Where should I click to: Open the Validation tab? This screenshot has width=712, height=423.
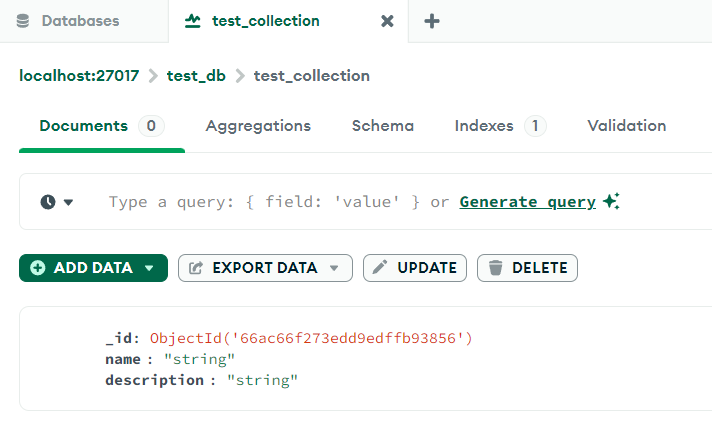[x=627, y=126]
